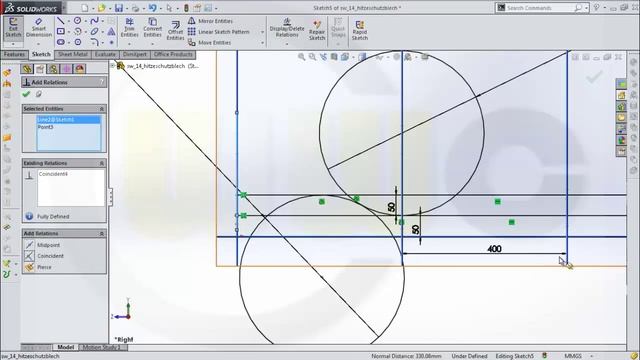
Task: Select the Spline sketch tool
Action: (x=94, y=20)
